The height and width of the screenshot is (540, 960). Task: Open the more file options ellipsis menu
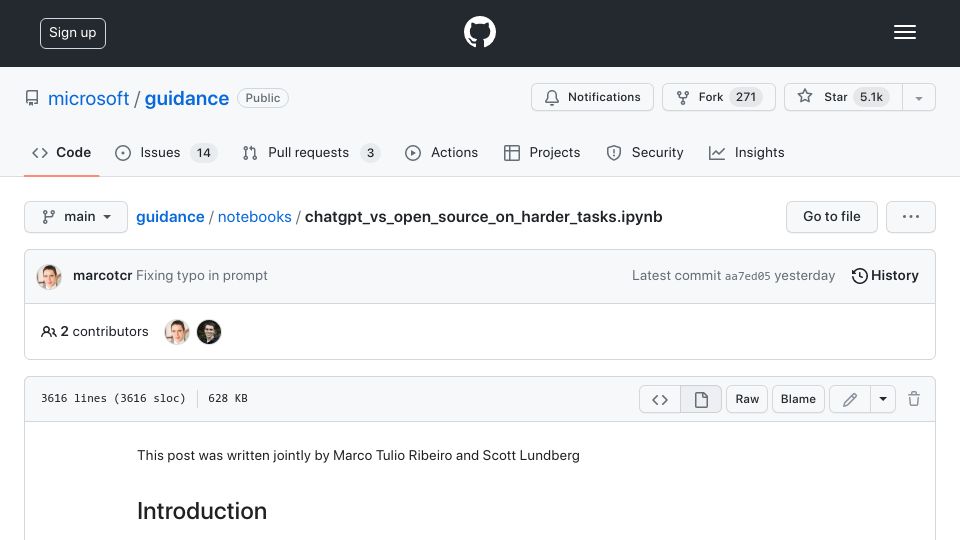pos(910,217)
